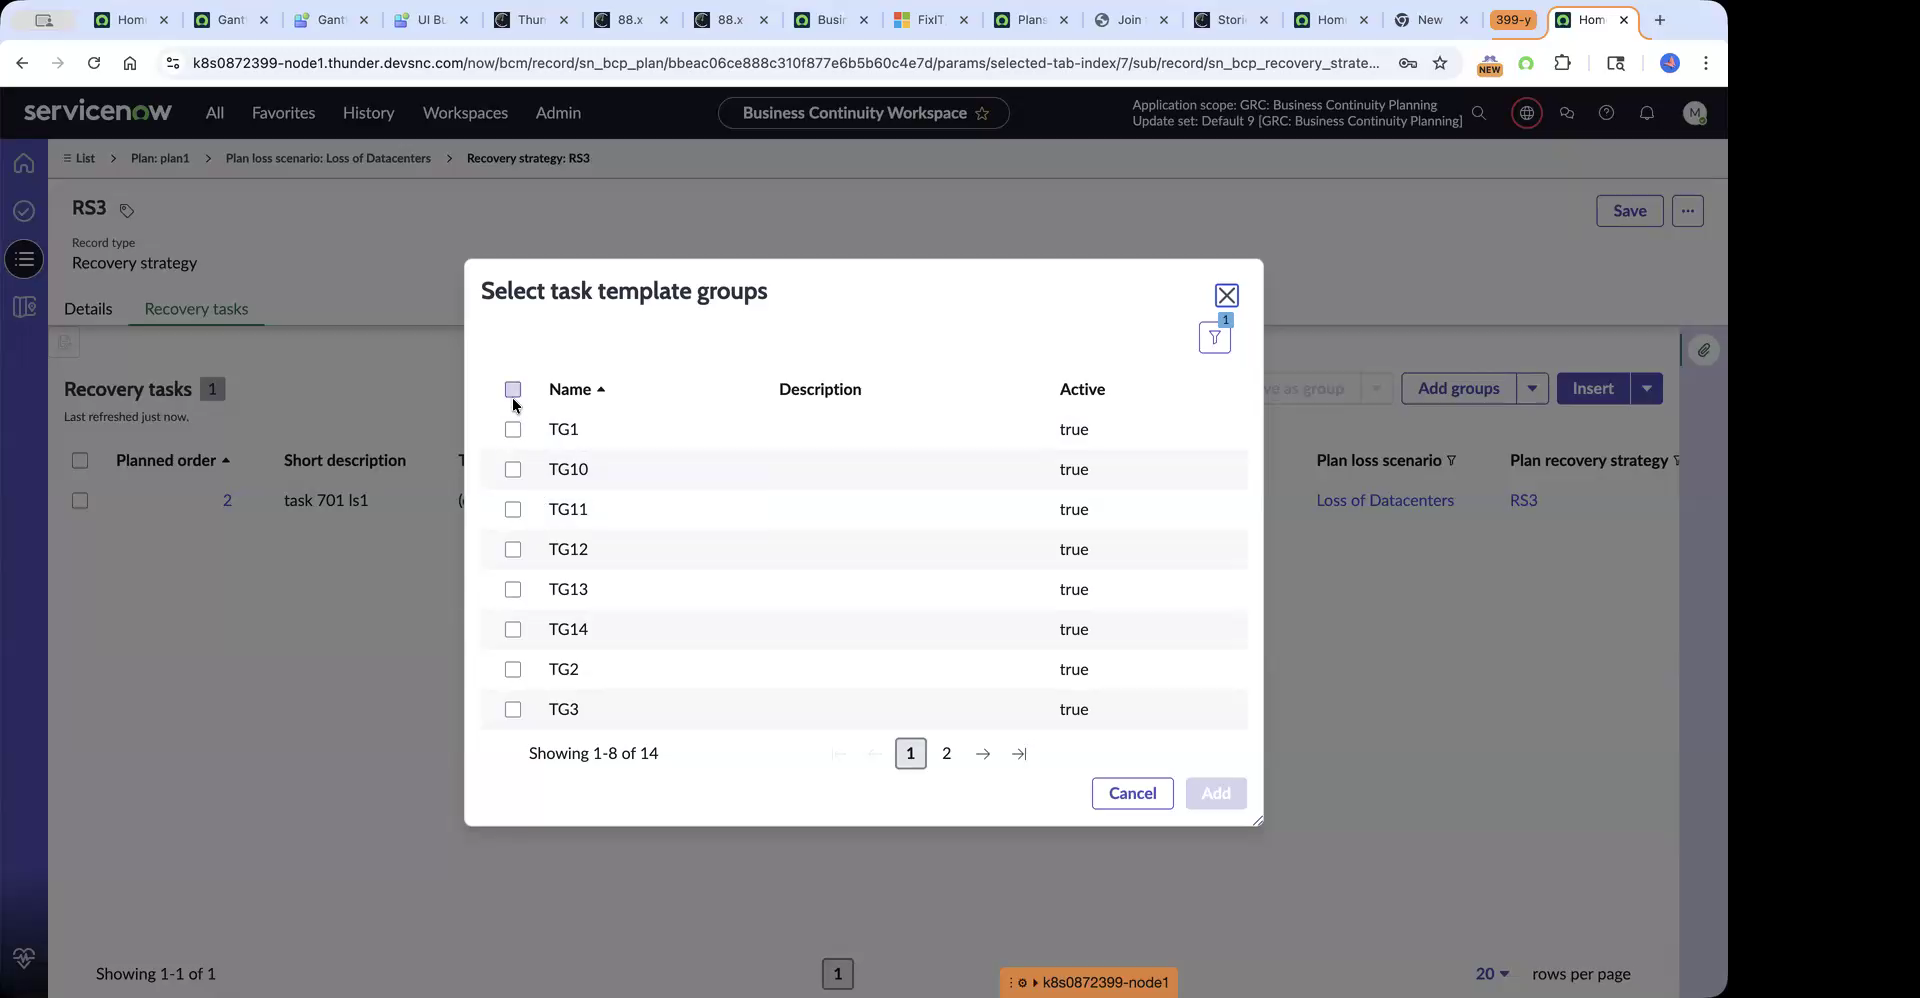
Task: Open the help question mark icon
Action: (x=1606, y=113)
